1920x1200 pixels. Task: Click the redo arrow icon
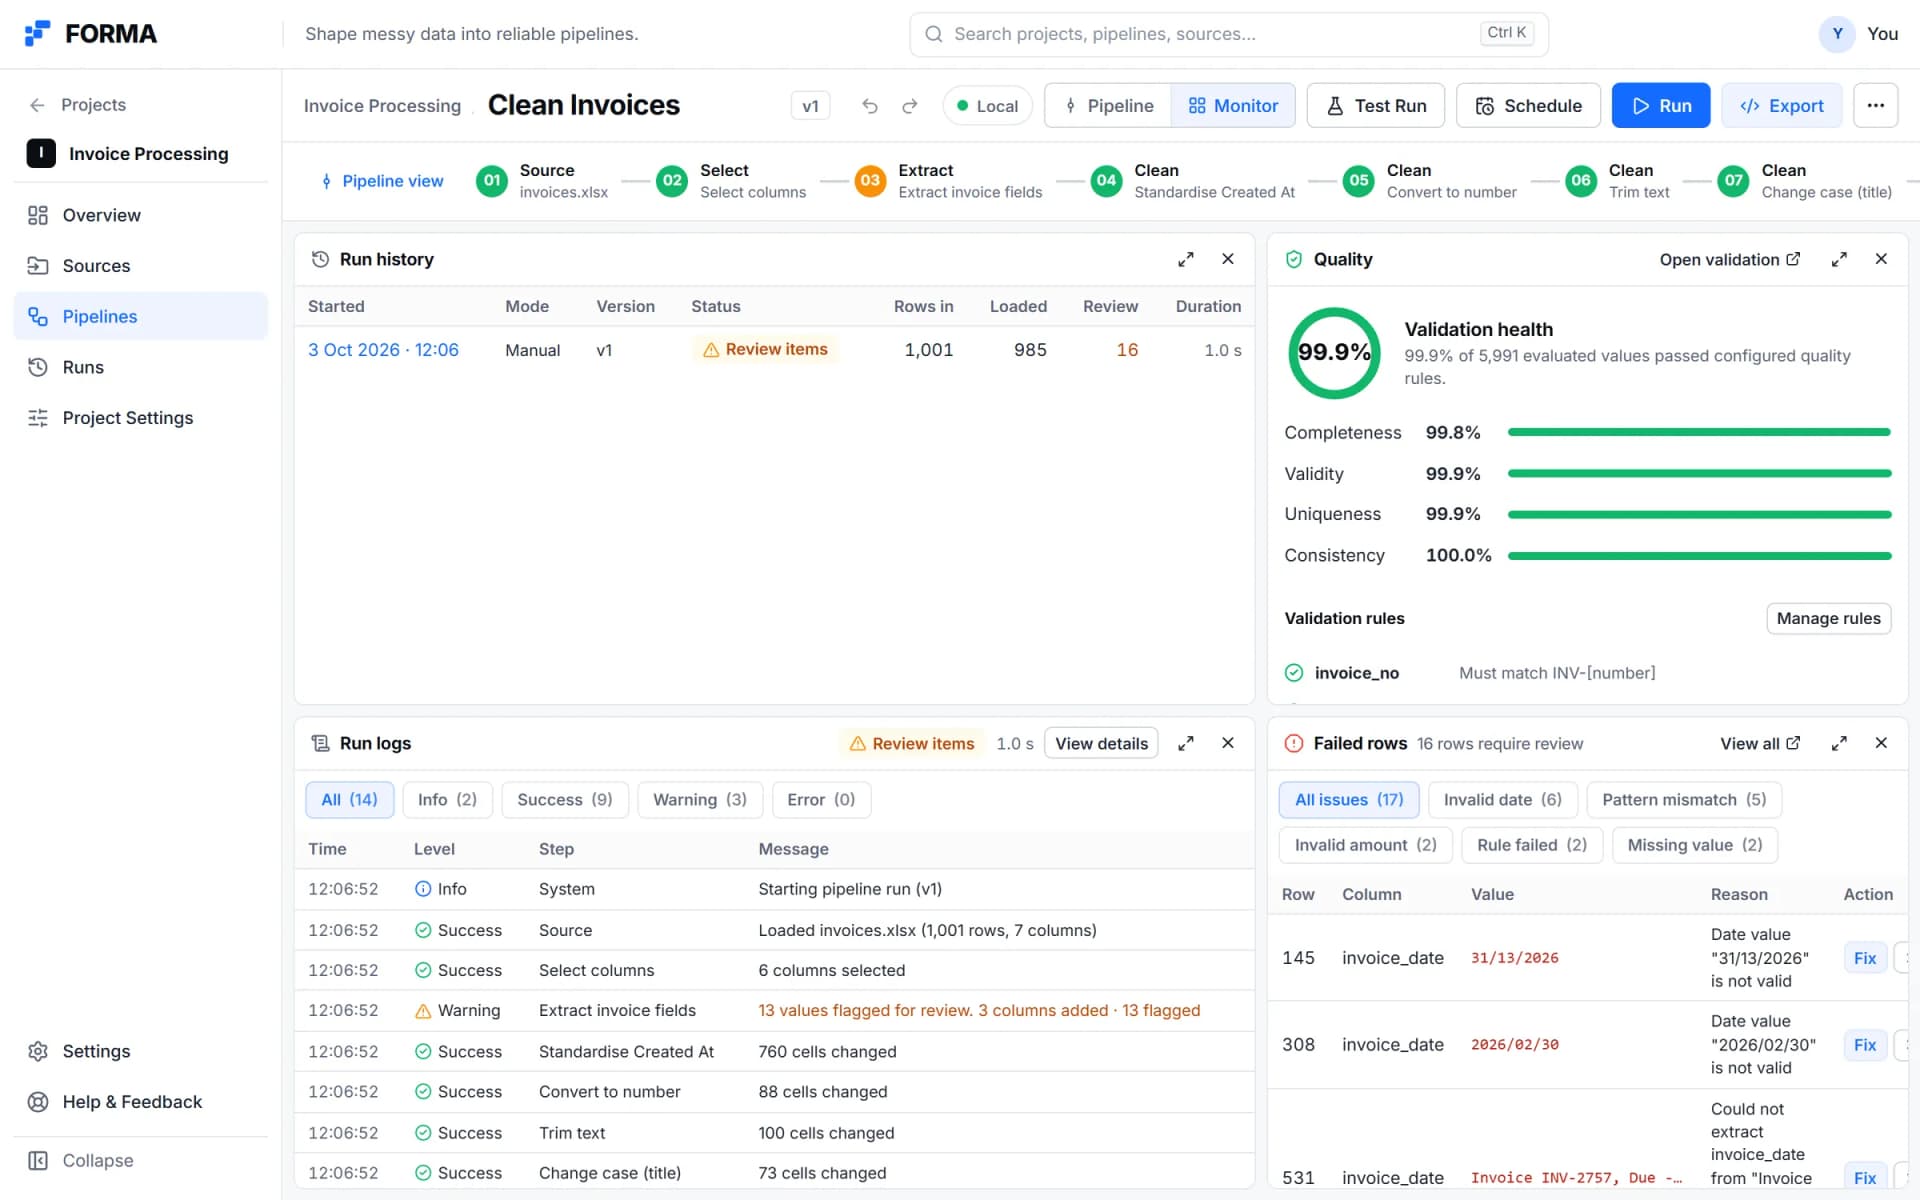pos(909,106)
